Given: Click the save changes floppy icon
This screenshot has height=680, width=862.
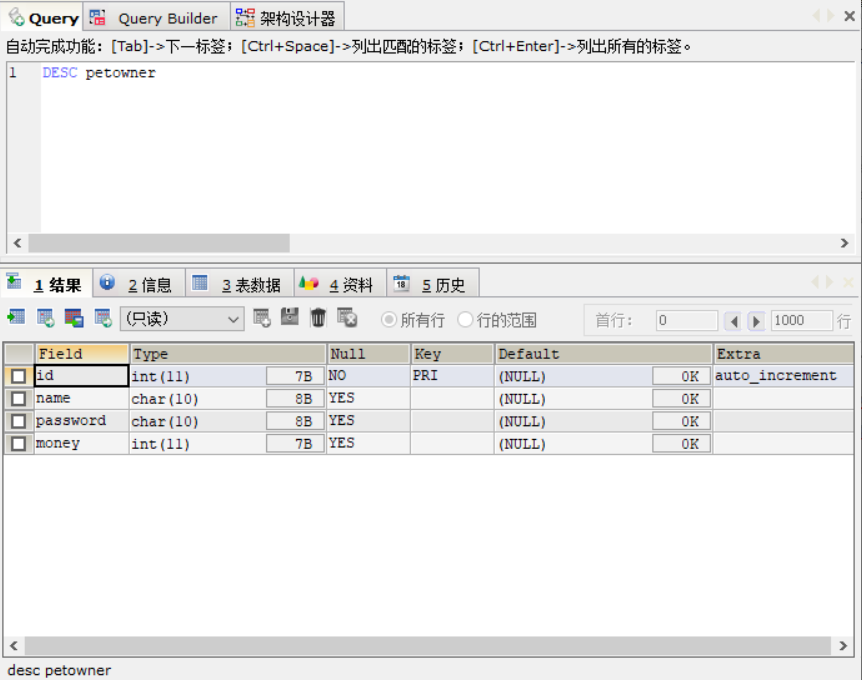Looking at the screenshot, I should pos(290,317).
